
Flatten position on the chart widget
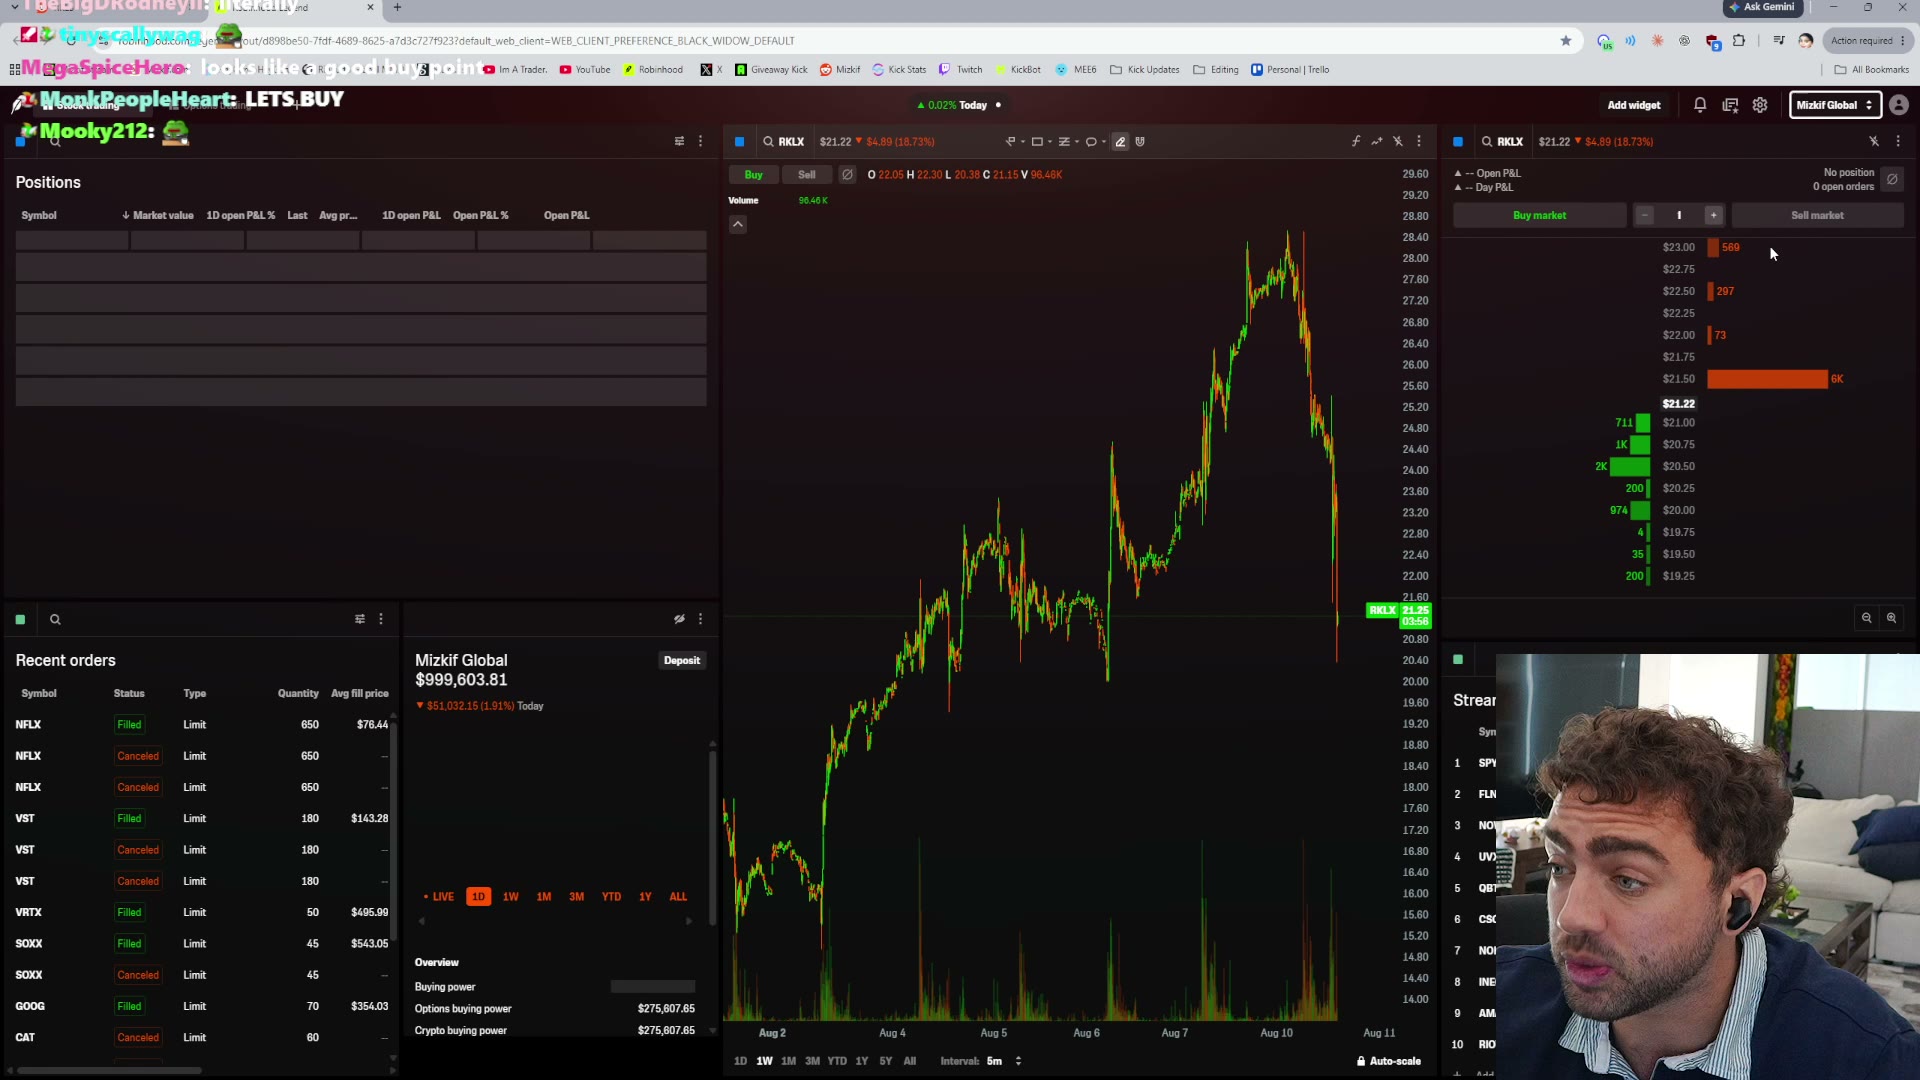(848, 175)
